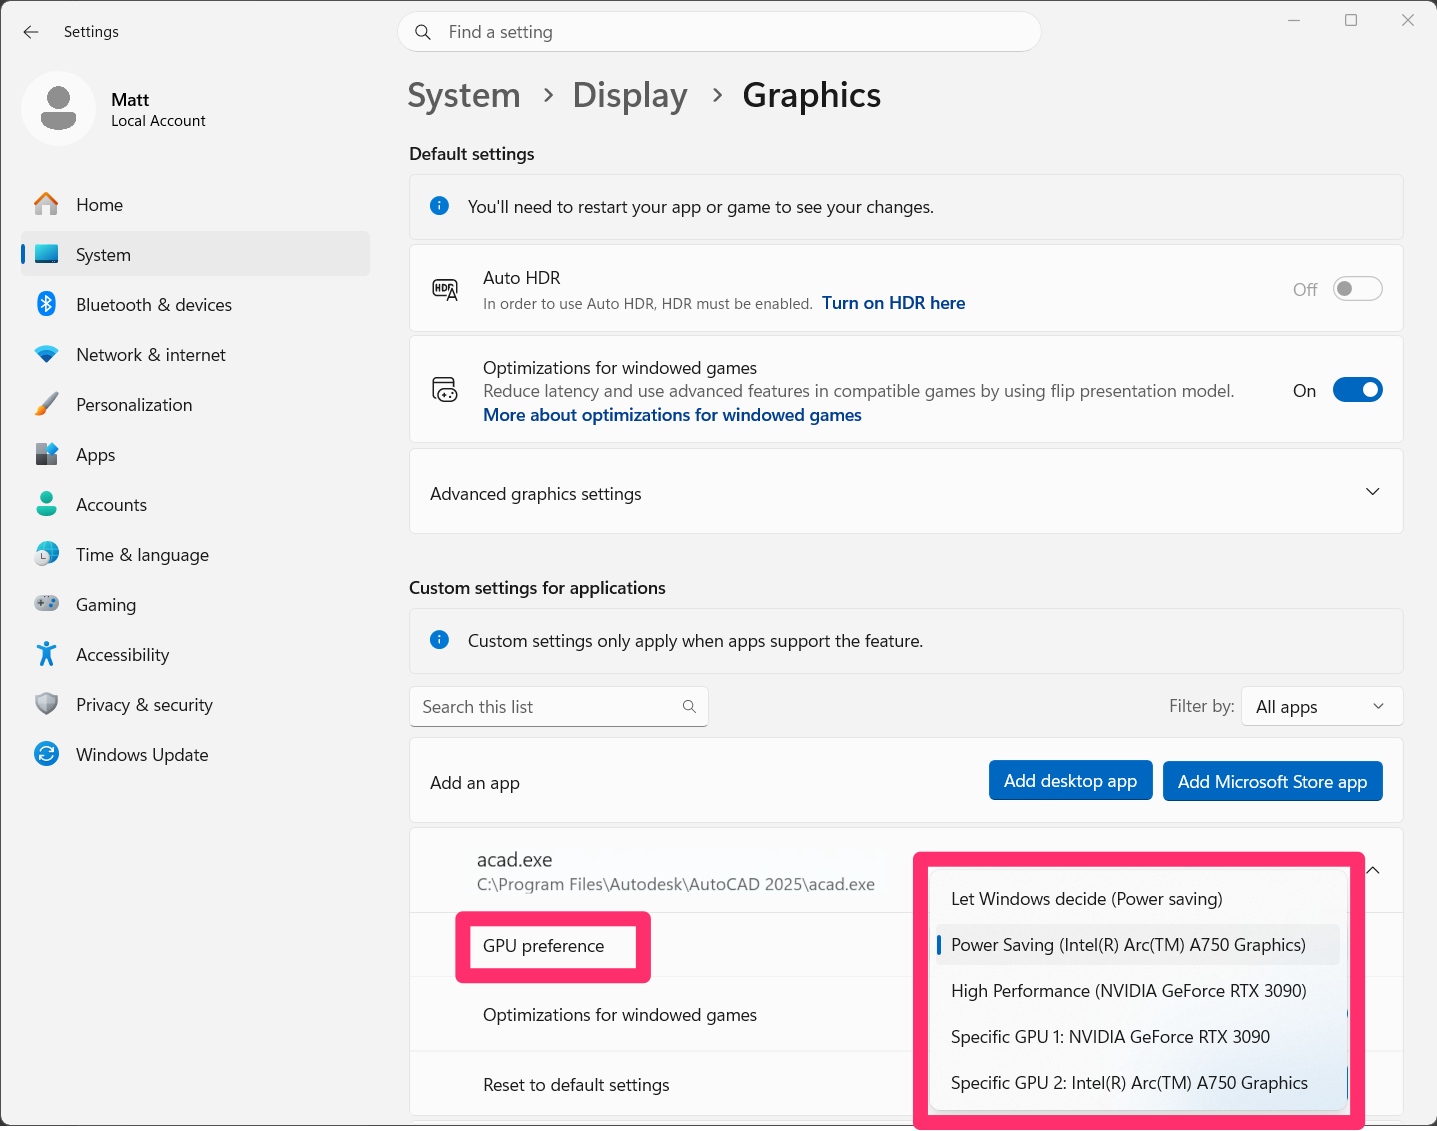
Task: Click the Home house icon
Action: [46, 204]
